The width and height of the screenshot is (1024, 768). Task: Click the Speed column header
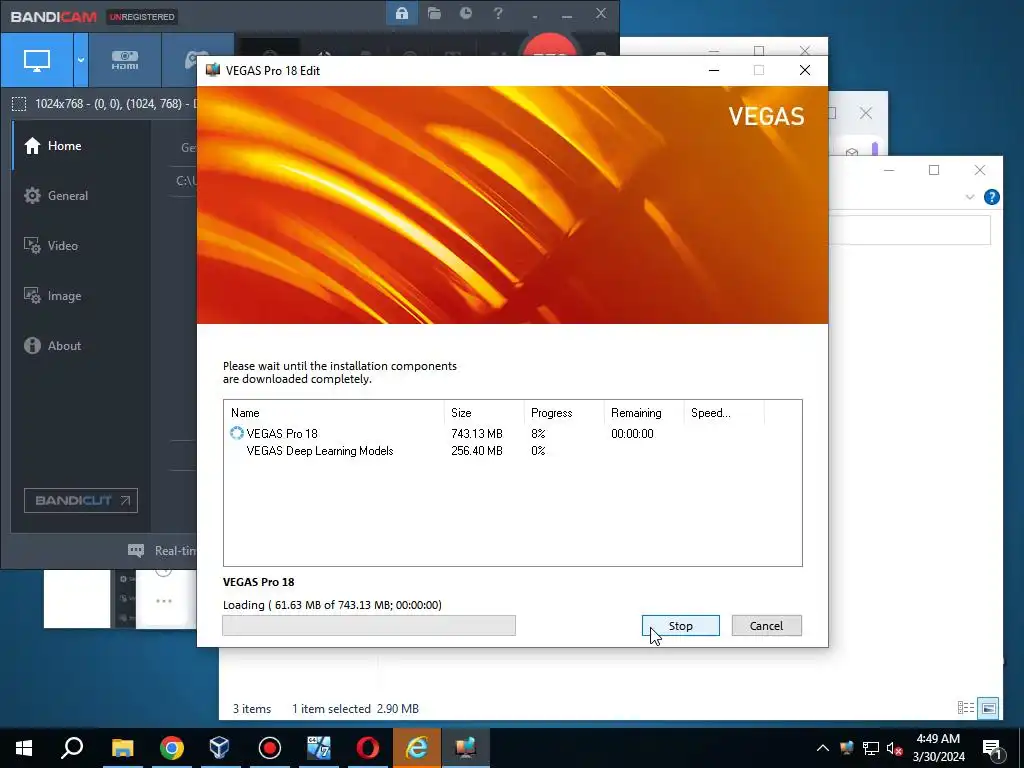coord(724,413)
